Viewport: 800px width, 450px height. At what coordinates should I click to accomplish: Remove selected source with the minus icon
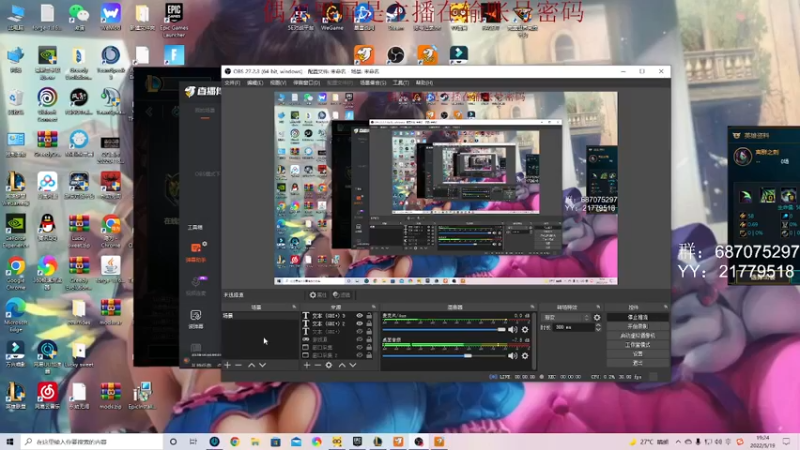[x=317, y=365]
